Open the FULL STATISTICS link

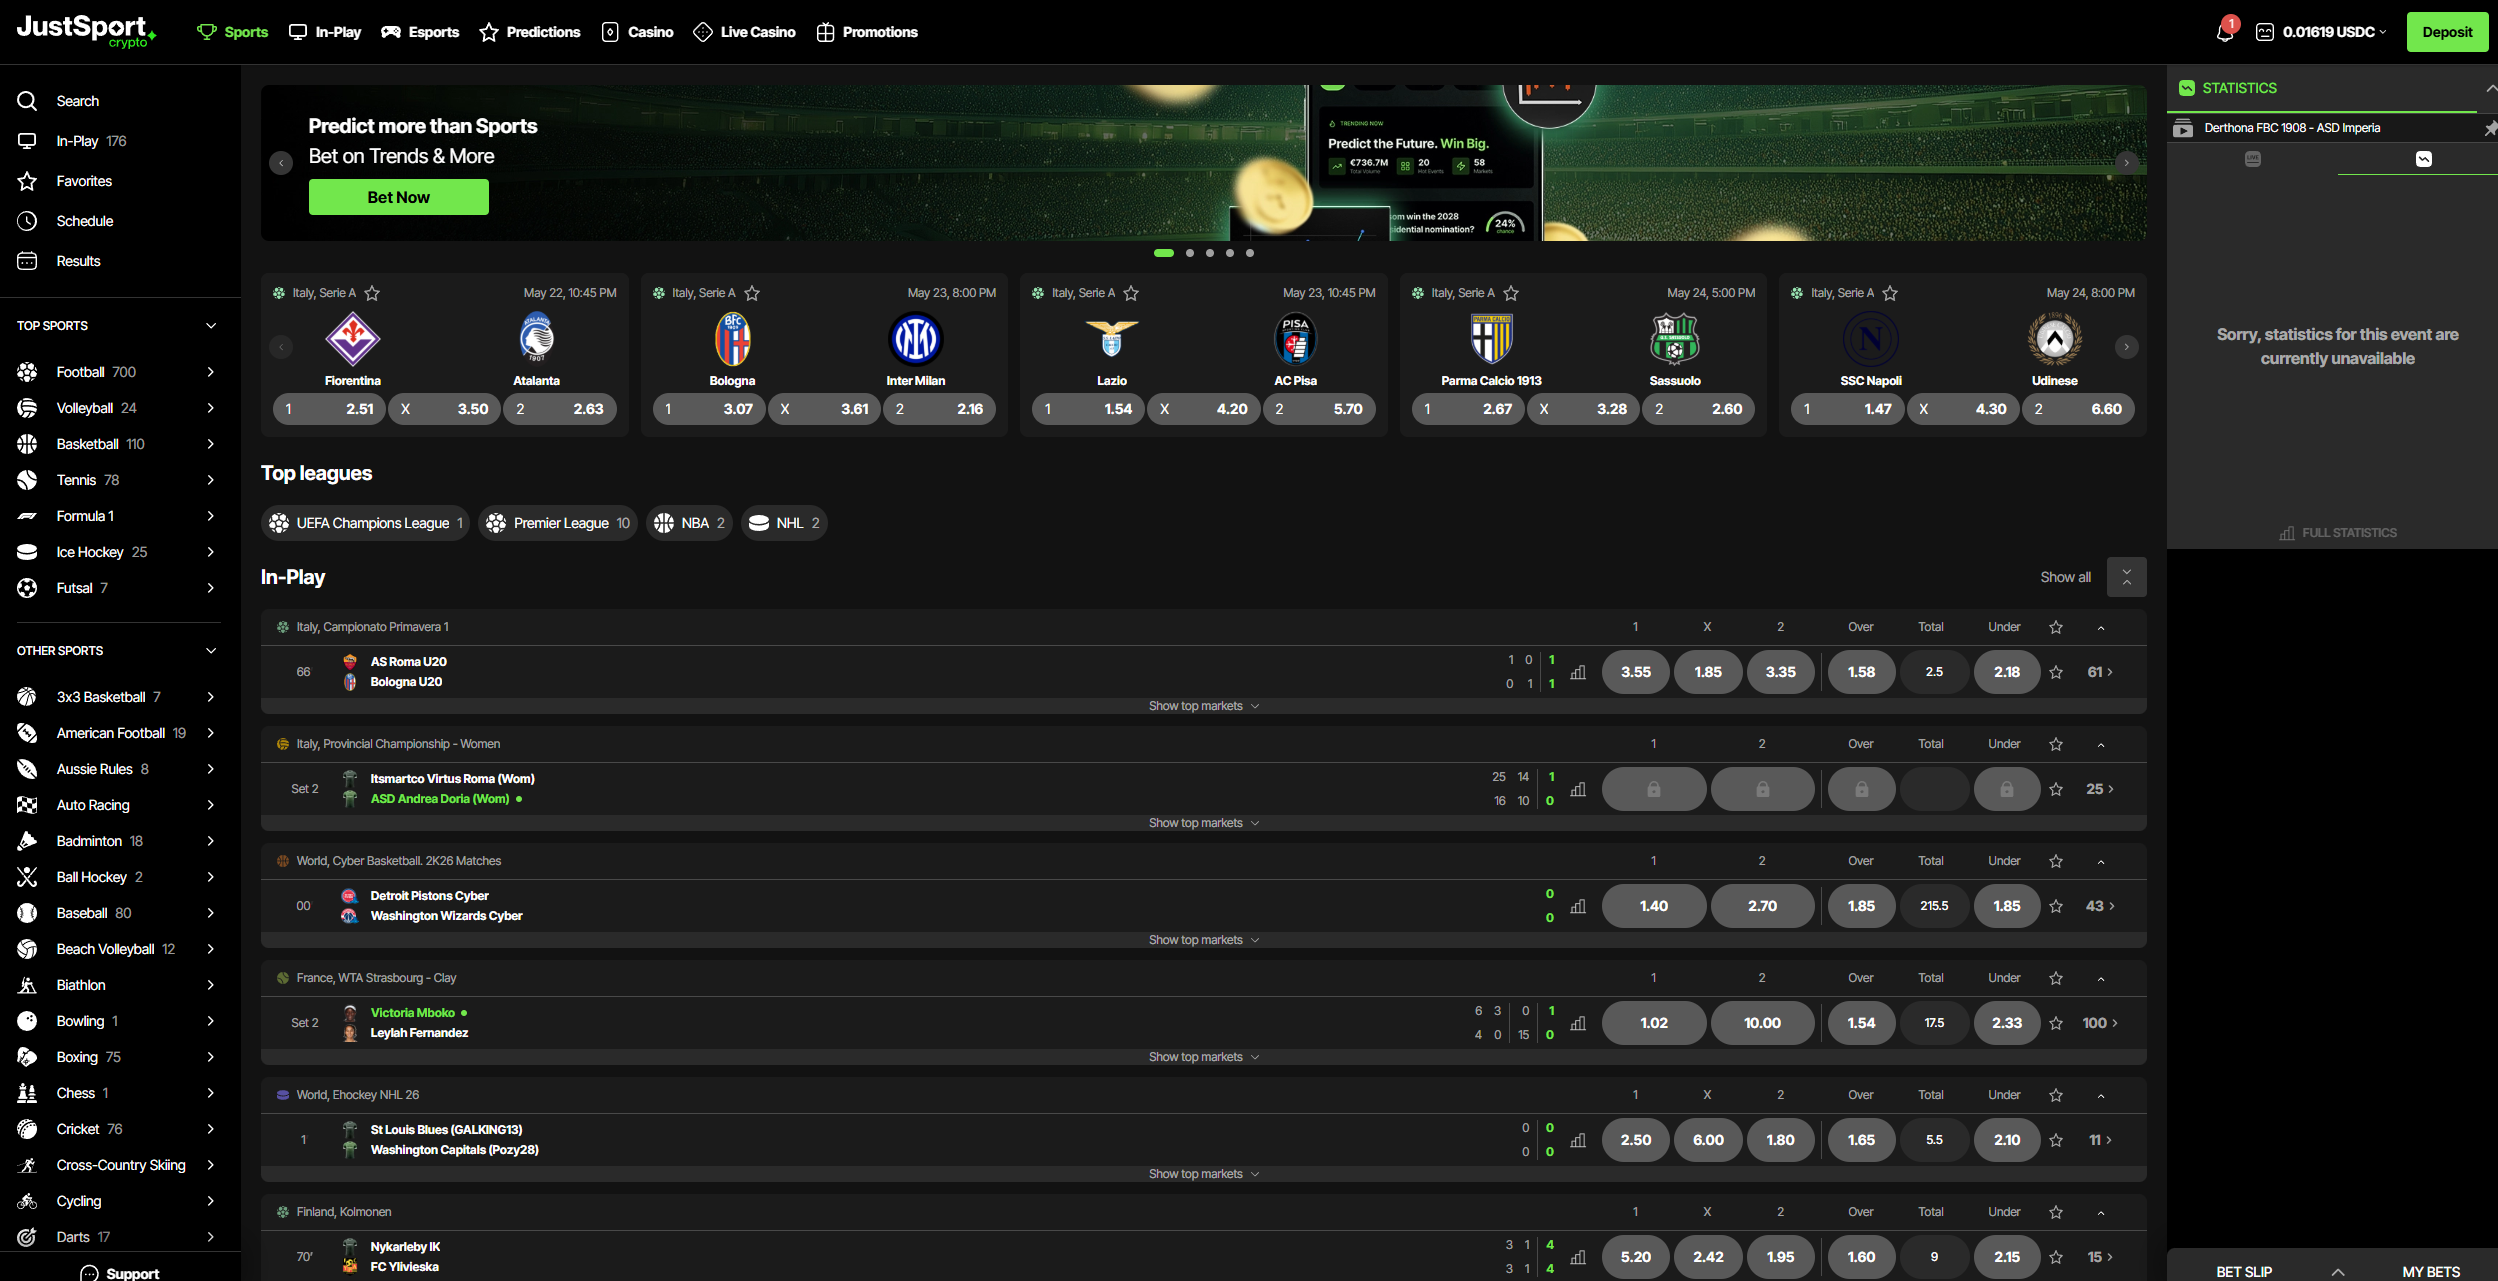2337,533
